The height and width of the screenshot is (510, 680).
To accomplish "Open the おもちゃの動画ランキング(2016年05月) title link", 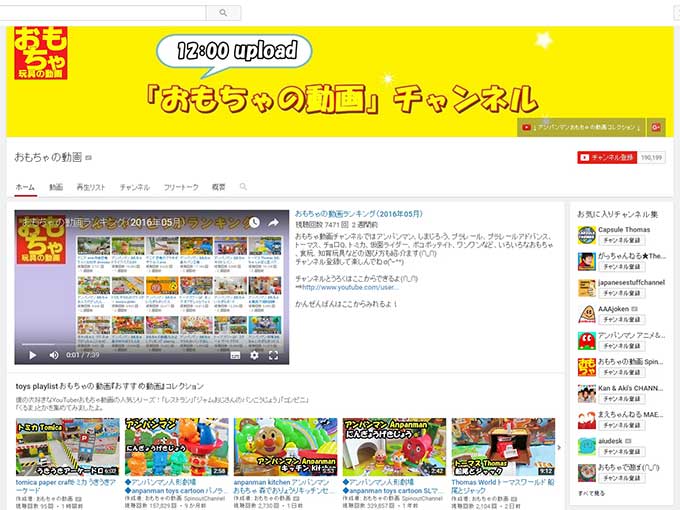I will [359, 214].
